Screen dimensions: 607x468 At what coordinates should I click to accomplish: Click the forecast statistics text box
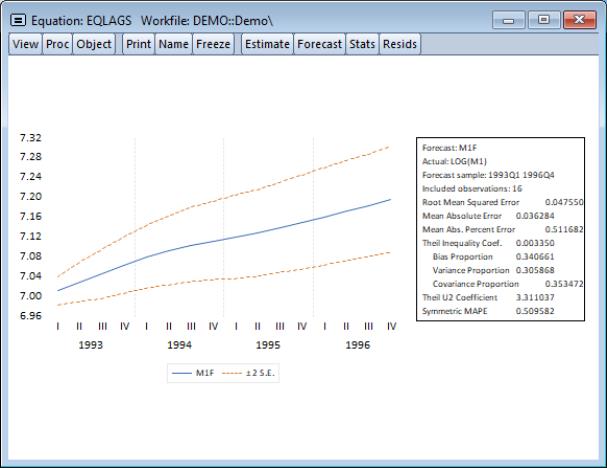(500, 228)
